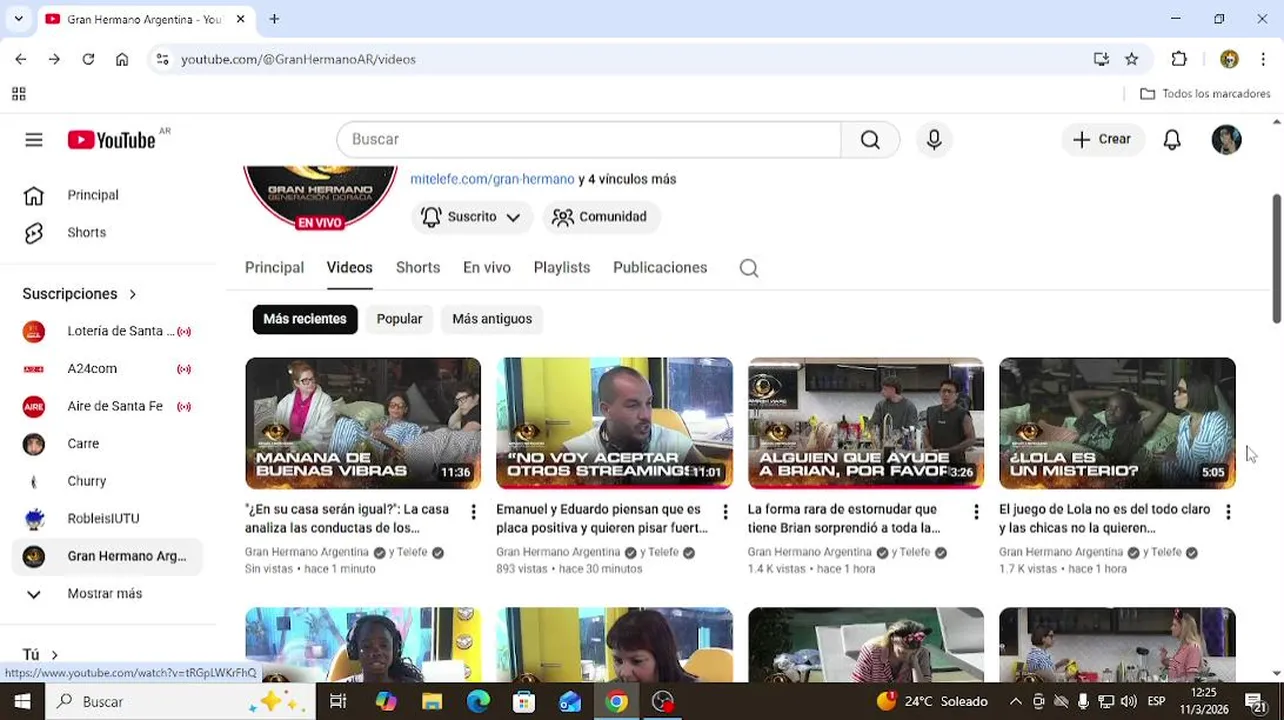The height and width of the screenshot is (720, 1284).
Task: Open Task View on the taskbar
Action: (338, 701)
